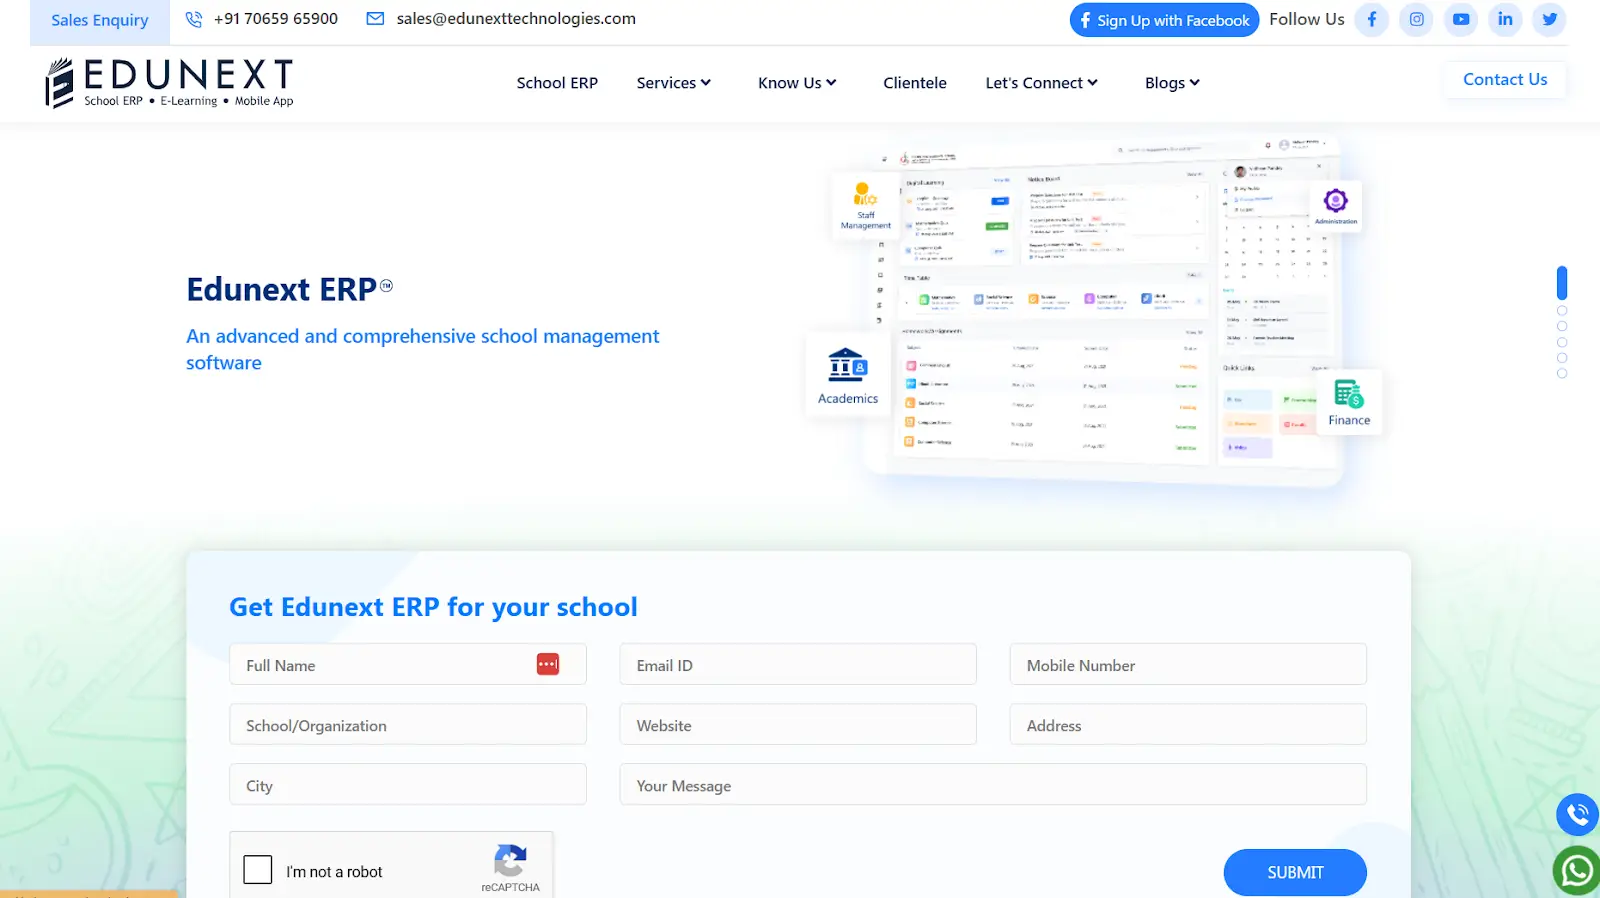This screenshot has width=1600, height=898.
Task: Check the I'm not a robot box
Action: [x=258, y=869]
